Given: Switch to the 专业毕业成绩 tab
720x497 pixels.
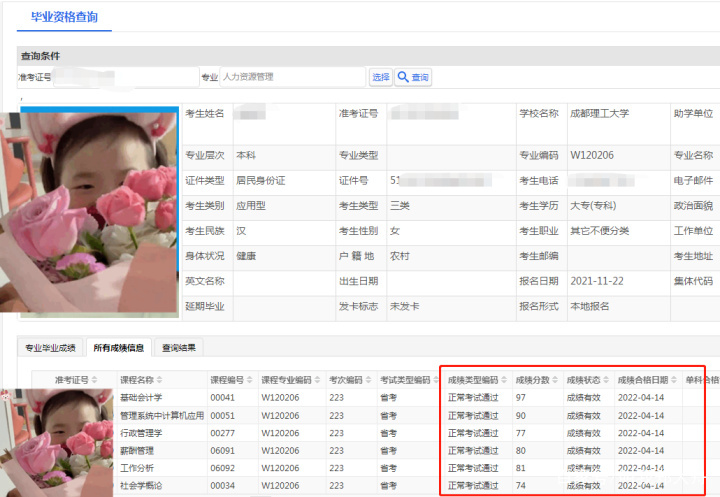Looking at the screenshot, I should click(50, 348).
